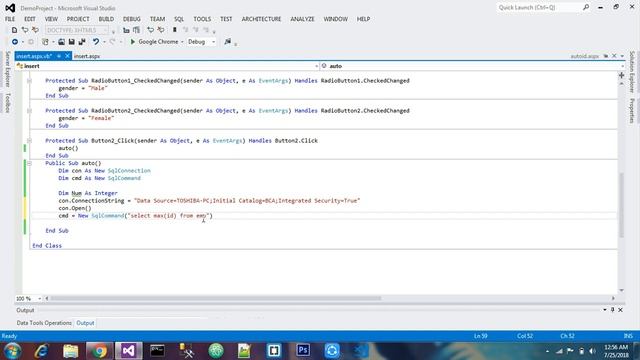Screen dimensions: 640x360
Task: Click the Save All icon
Action: (x=82, y=42)
